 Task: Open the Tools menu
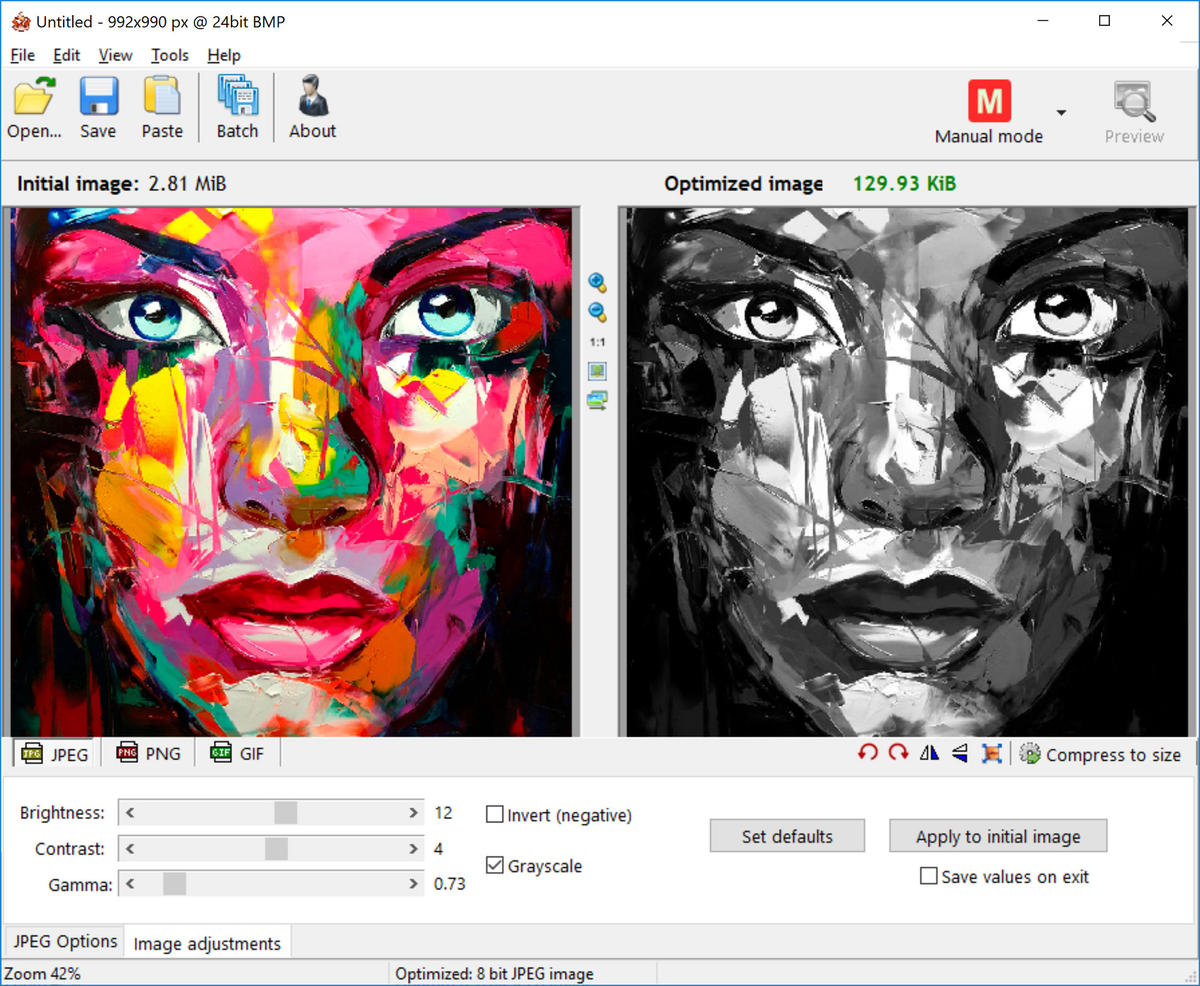(169, 55)
